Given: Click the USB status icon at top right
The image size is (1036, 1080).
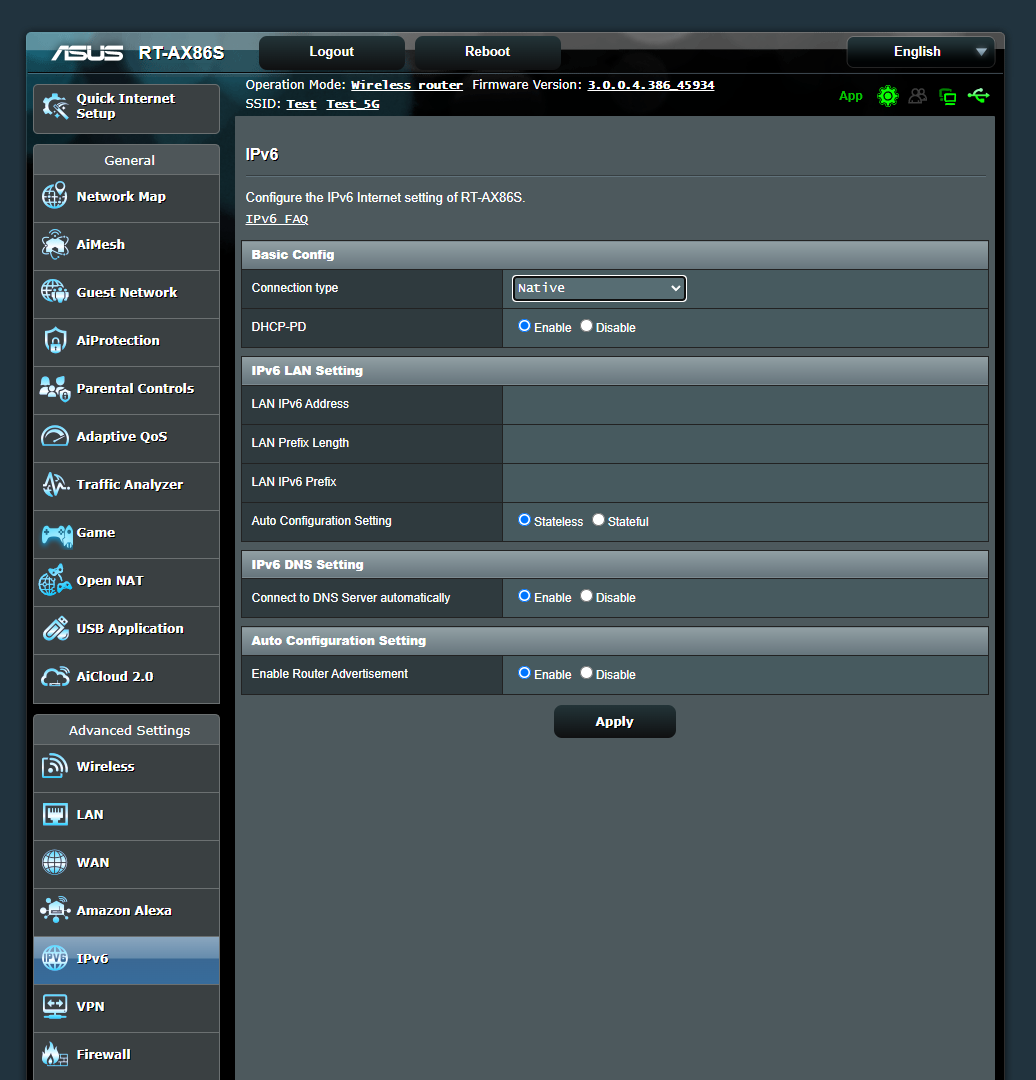Looking at the screenshot, I should [x=978, y=96].
